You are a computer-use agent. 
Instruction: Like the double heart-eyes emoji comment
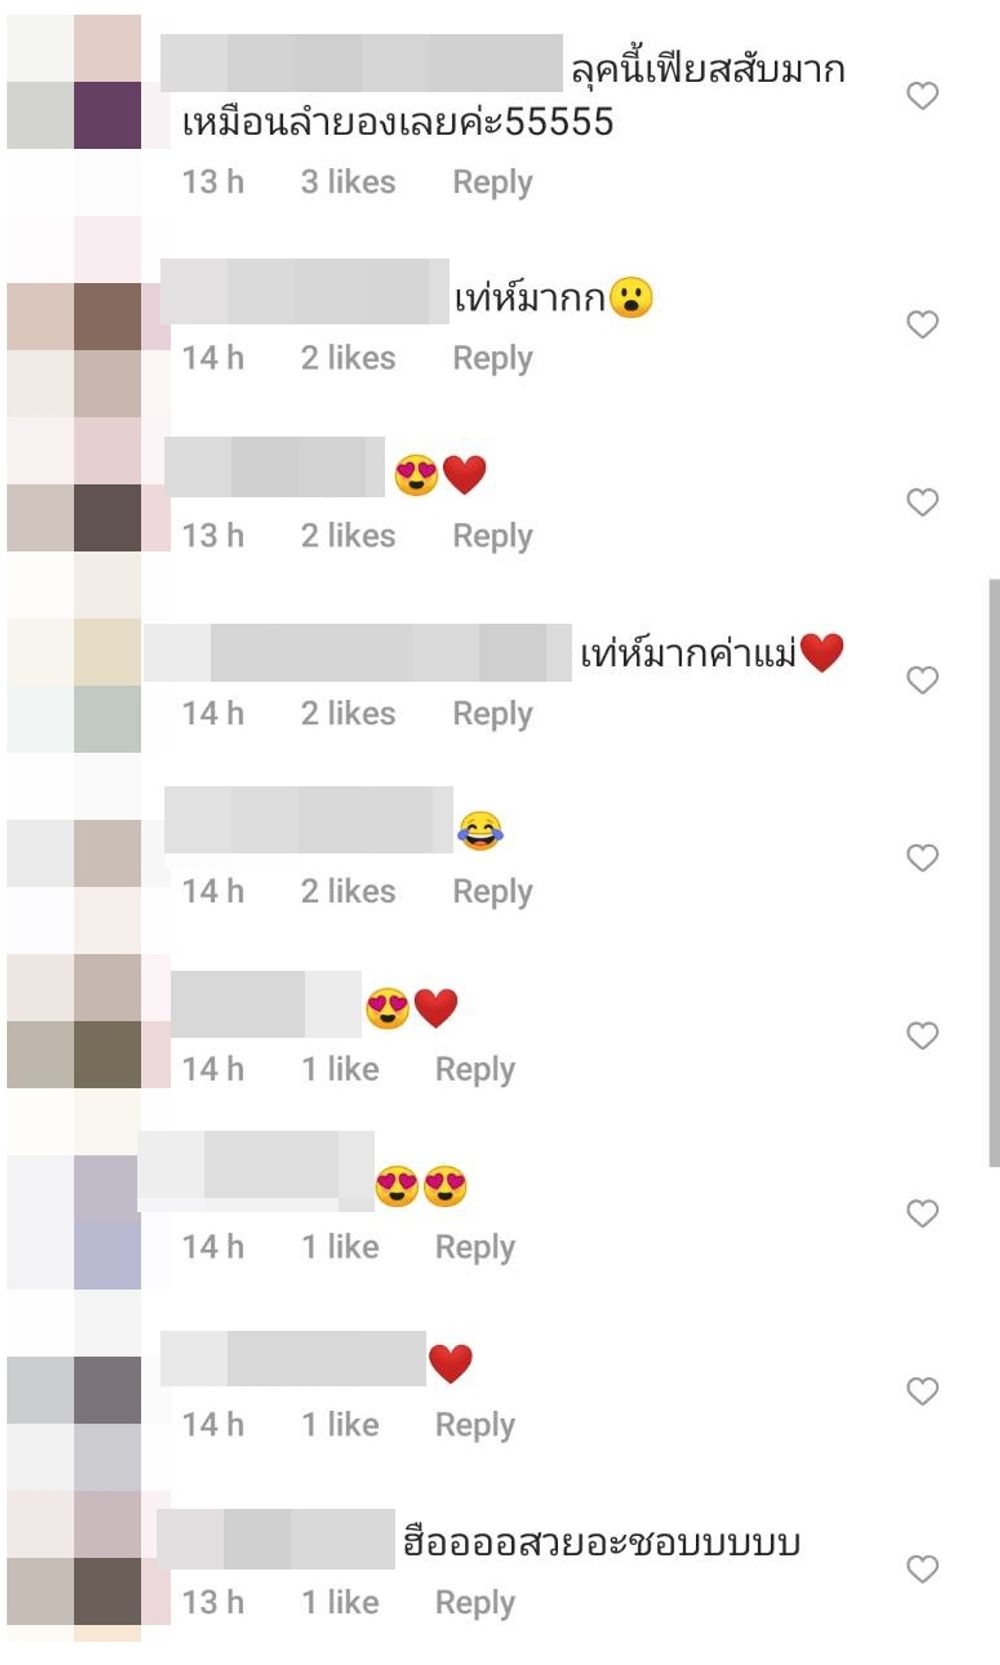click(922, 1213)
